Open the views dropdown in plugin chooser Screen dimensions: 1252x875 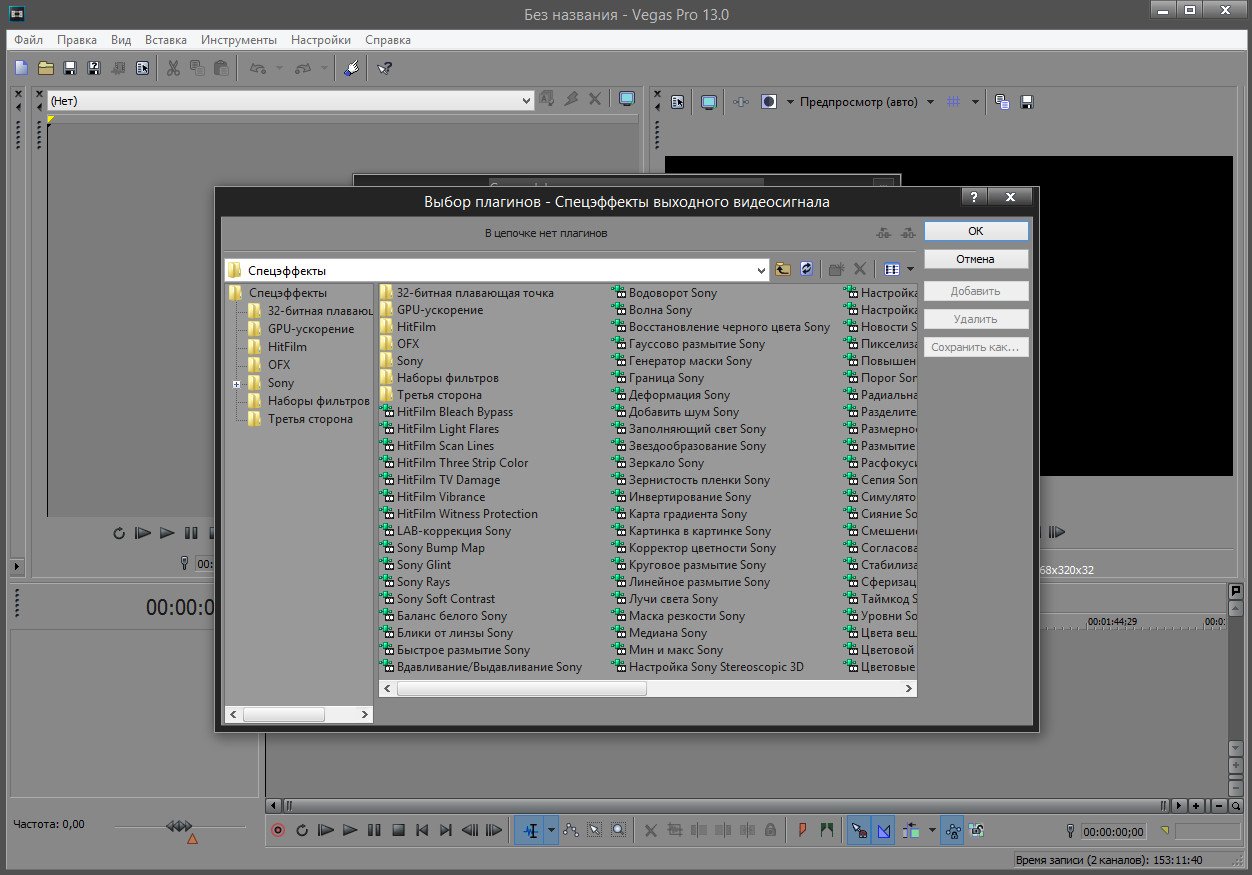tap(910, 270)
